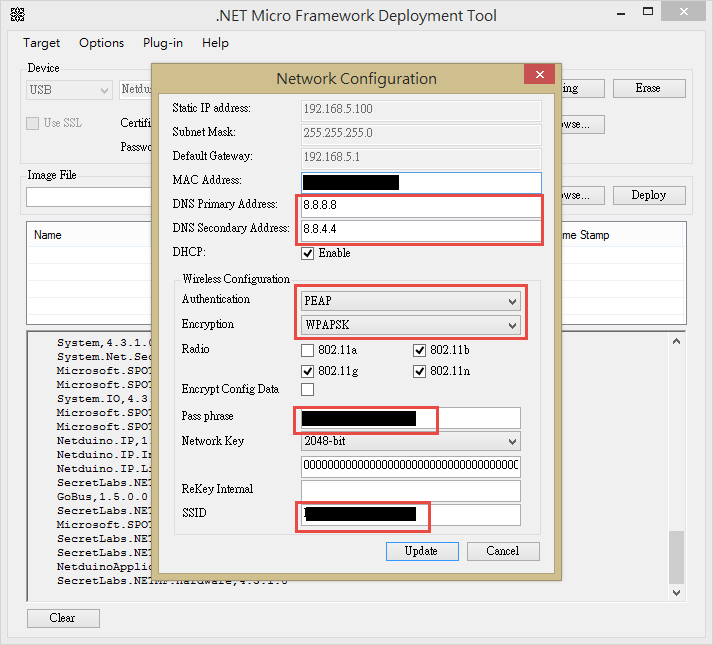Click the ReKey Internal field

coord(411,490)
